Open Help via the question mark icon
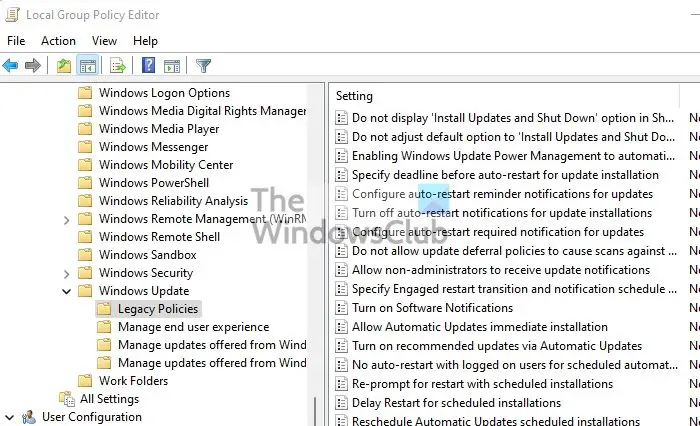 click(x=148, y=66)
